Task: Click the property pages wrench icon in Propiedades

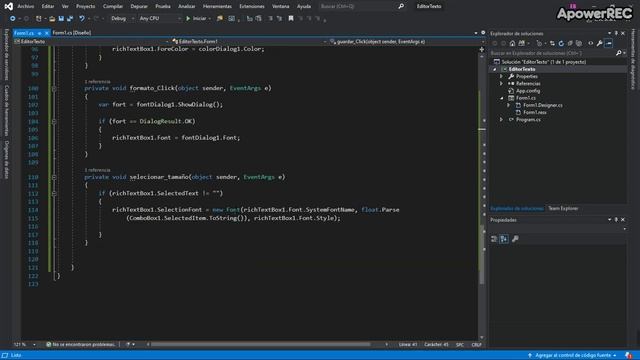Action: (515, 239)
